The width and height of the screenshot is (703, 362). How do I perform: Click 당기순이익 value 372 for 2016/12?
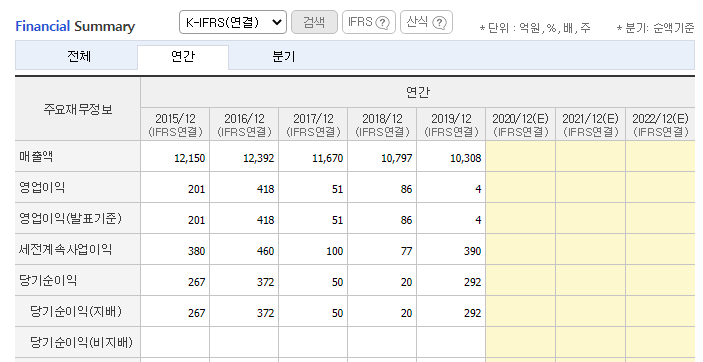click(x=265, y=282)
